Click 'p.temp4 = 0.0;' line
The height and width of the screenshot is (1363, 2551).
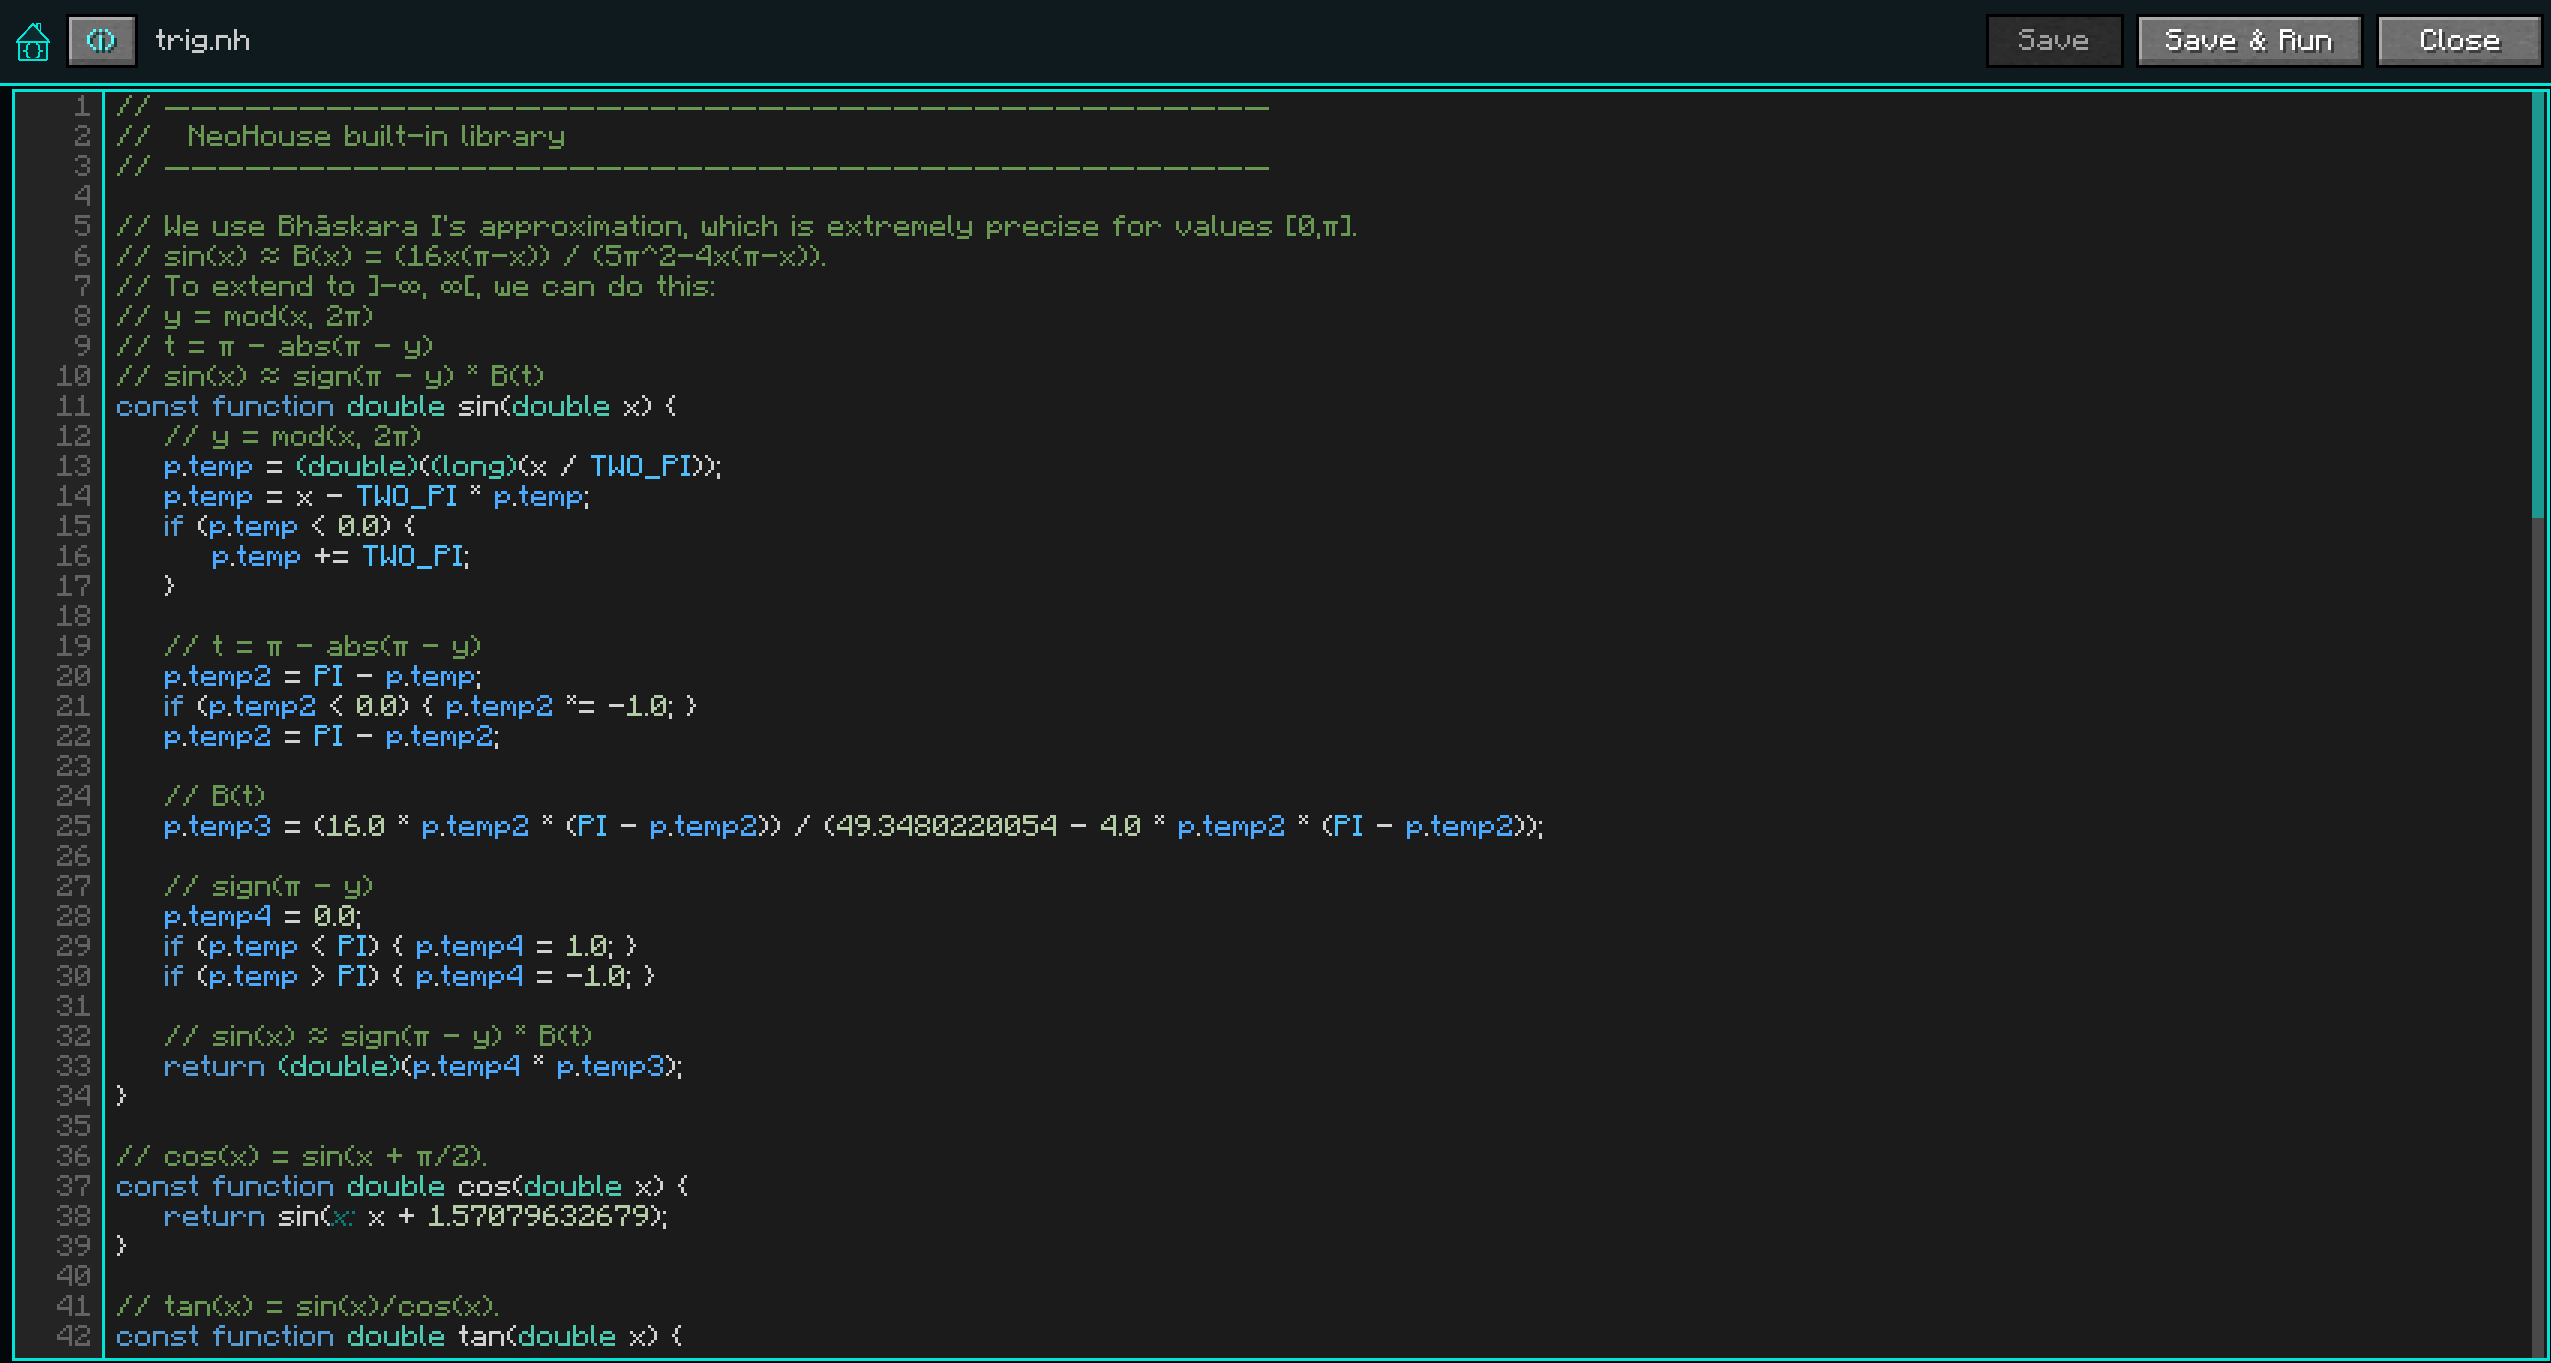(263, 916)
